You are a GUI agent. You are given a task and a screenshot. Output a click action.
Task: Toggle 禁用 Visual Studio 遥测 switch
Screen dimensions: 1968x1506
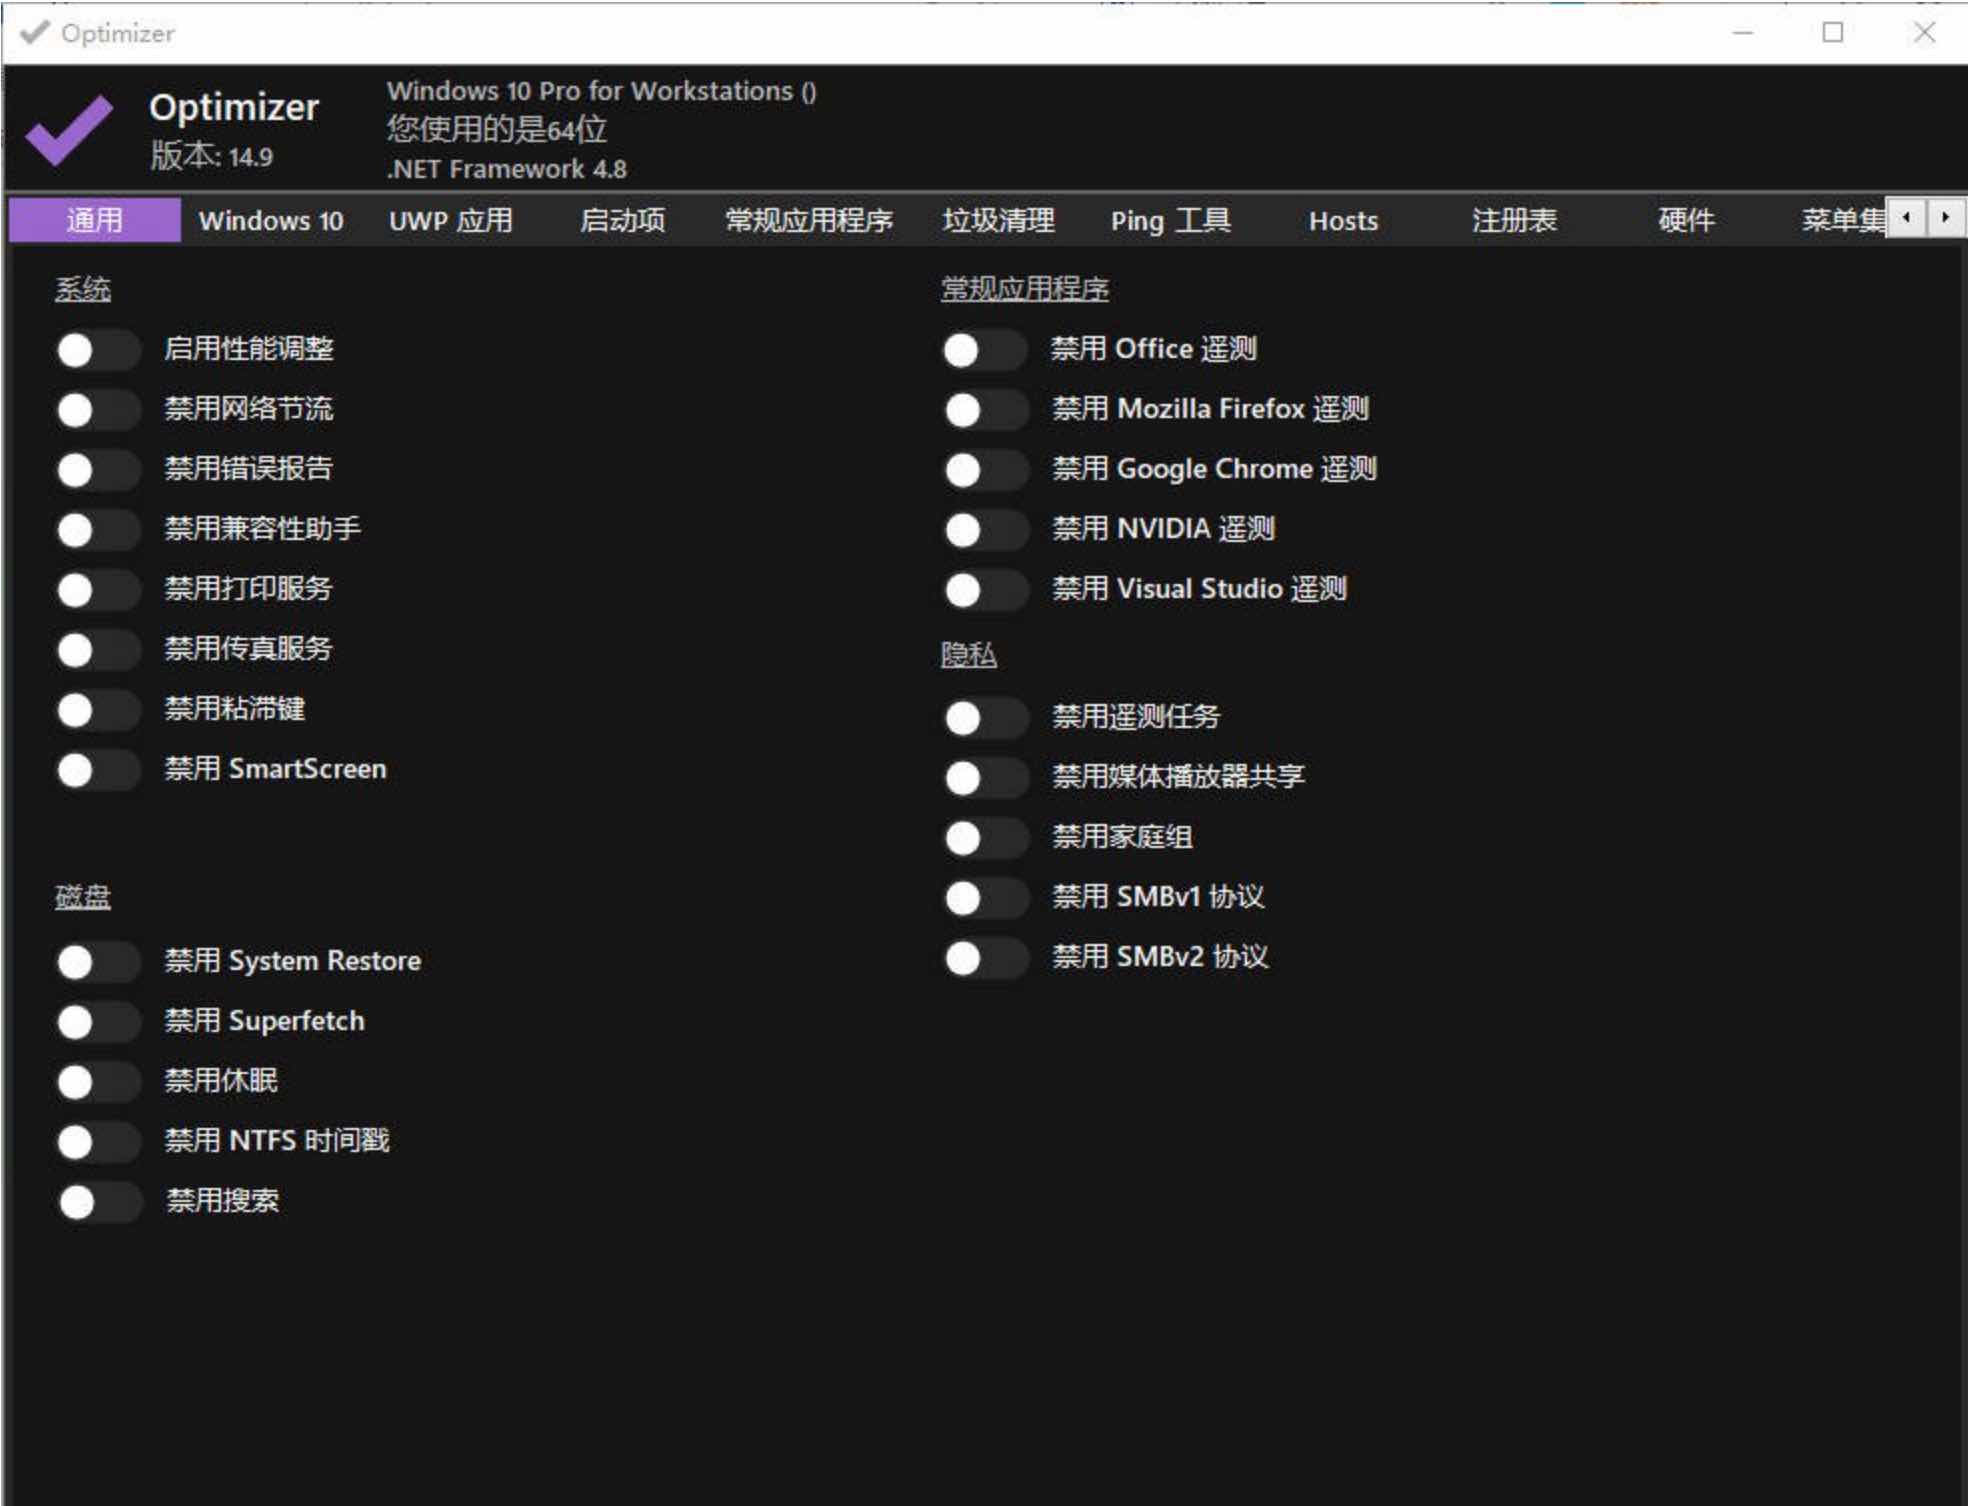[985, 590]
